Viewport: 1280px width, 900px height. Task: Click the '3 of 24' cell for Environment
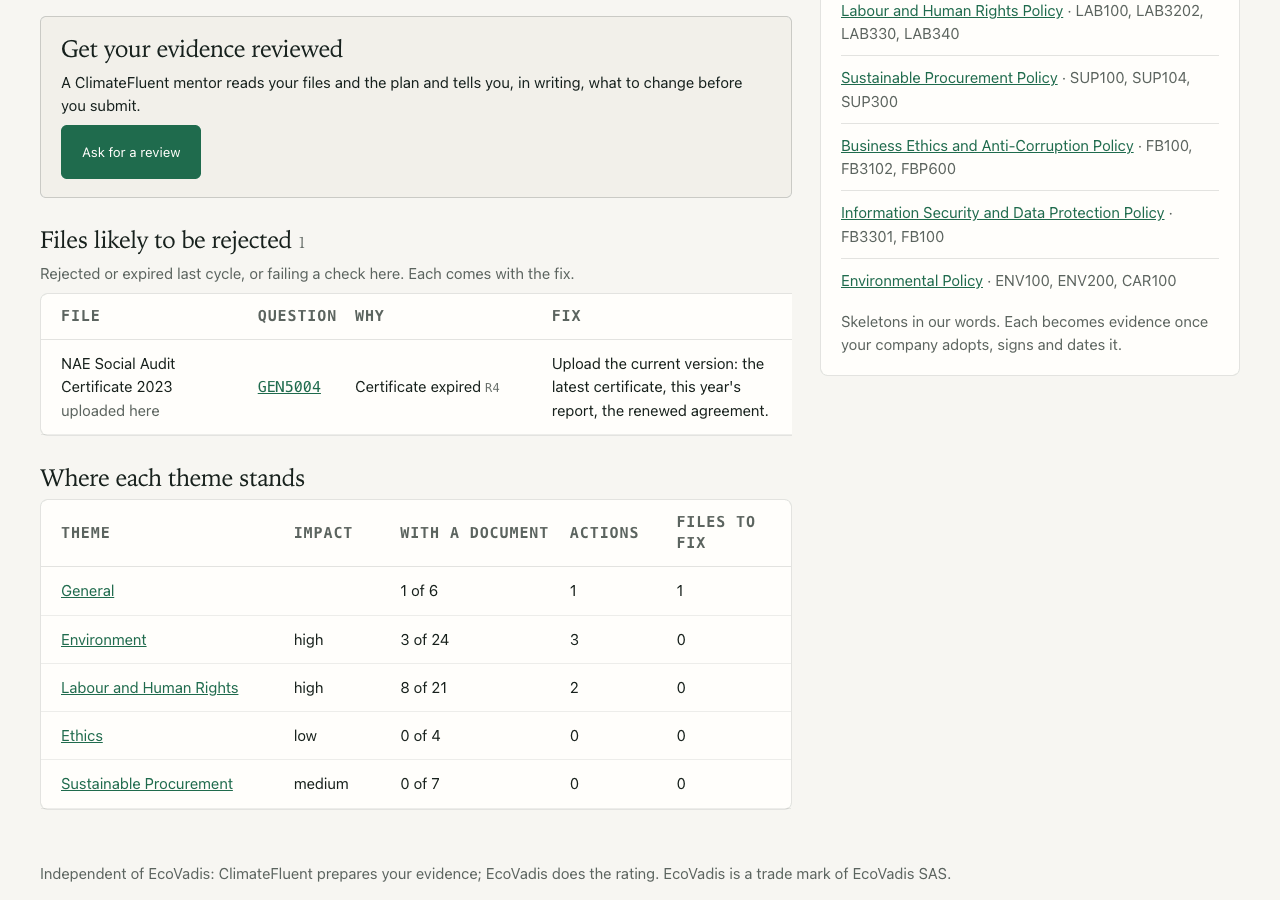[425, 639]
